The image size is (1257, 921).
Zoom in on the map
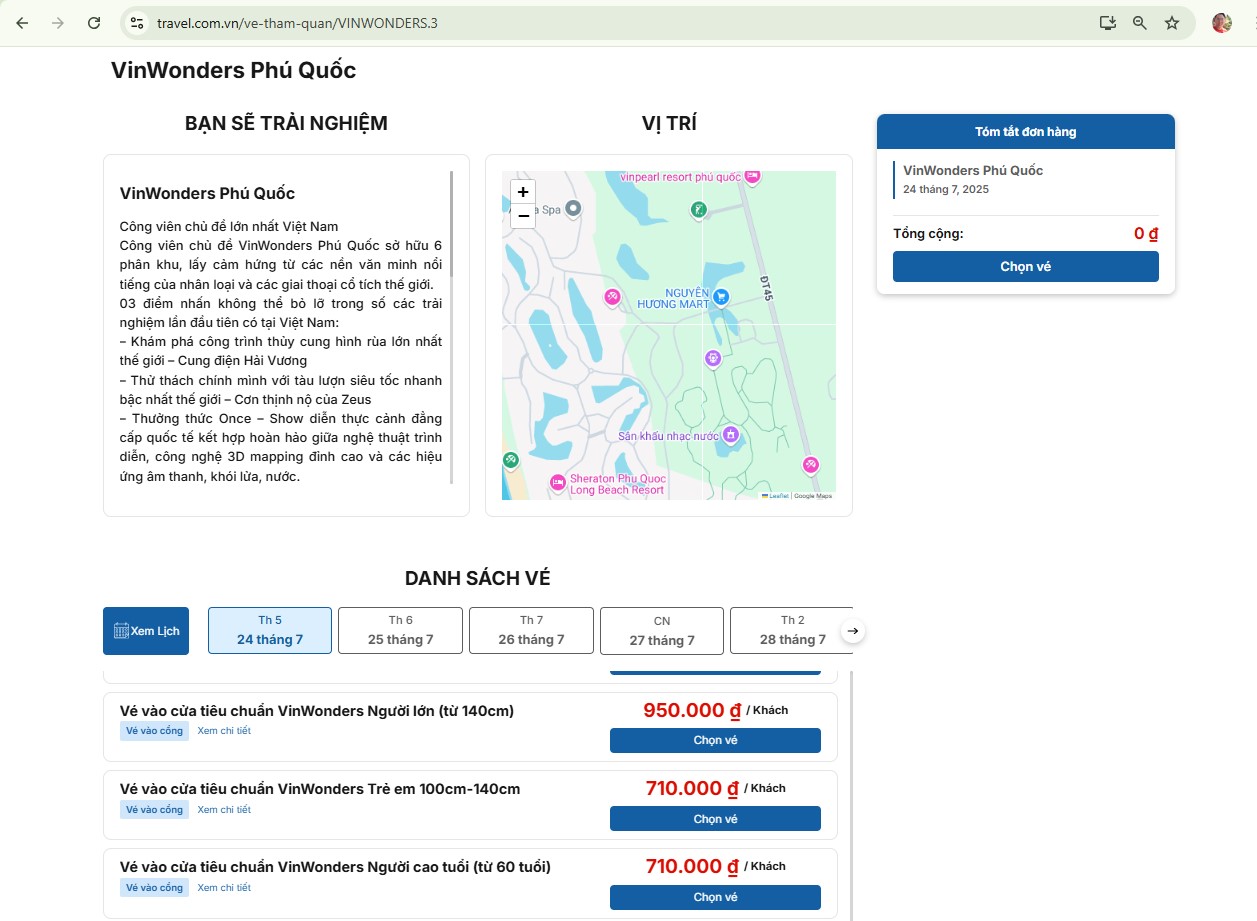pyautogui.click(x=523, y=192)
